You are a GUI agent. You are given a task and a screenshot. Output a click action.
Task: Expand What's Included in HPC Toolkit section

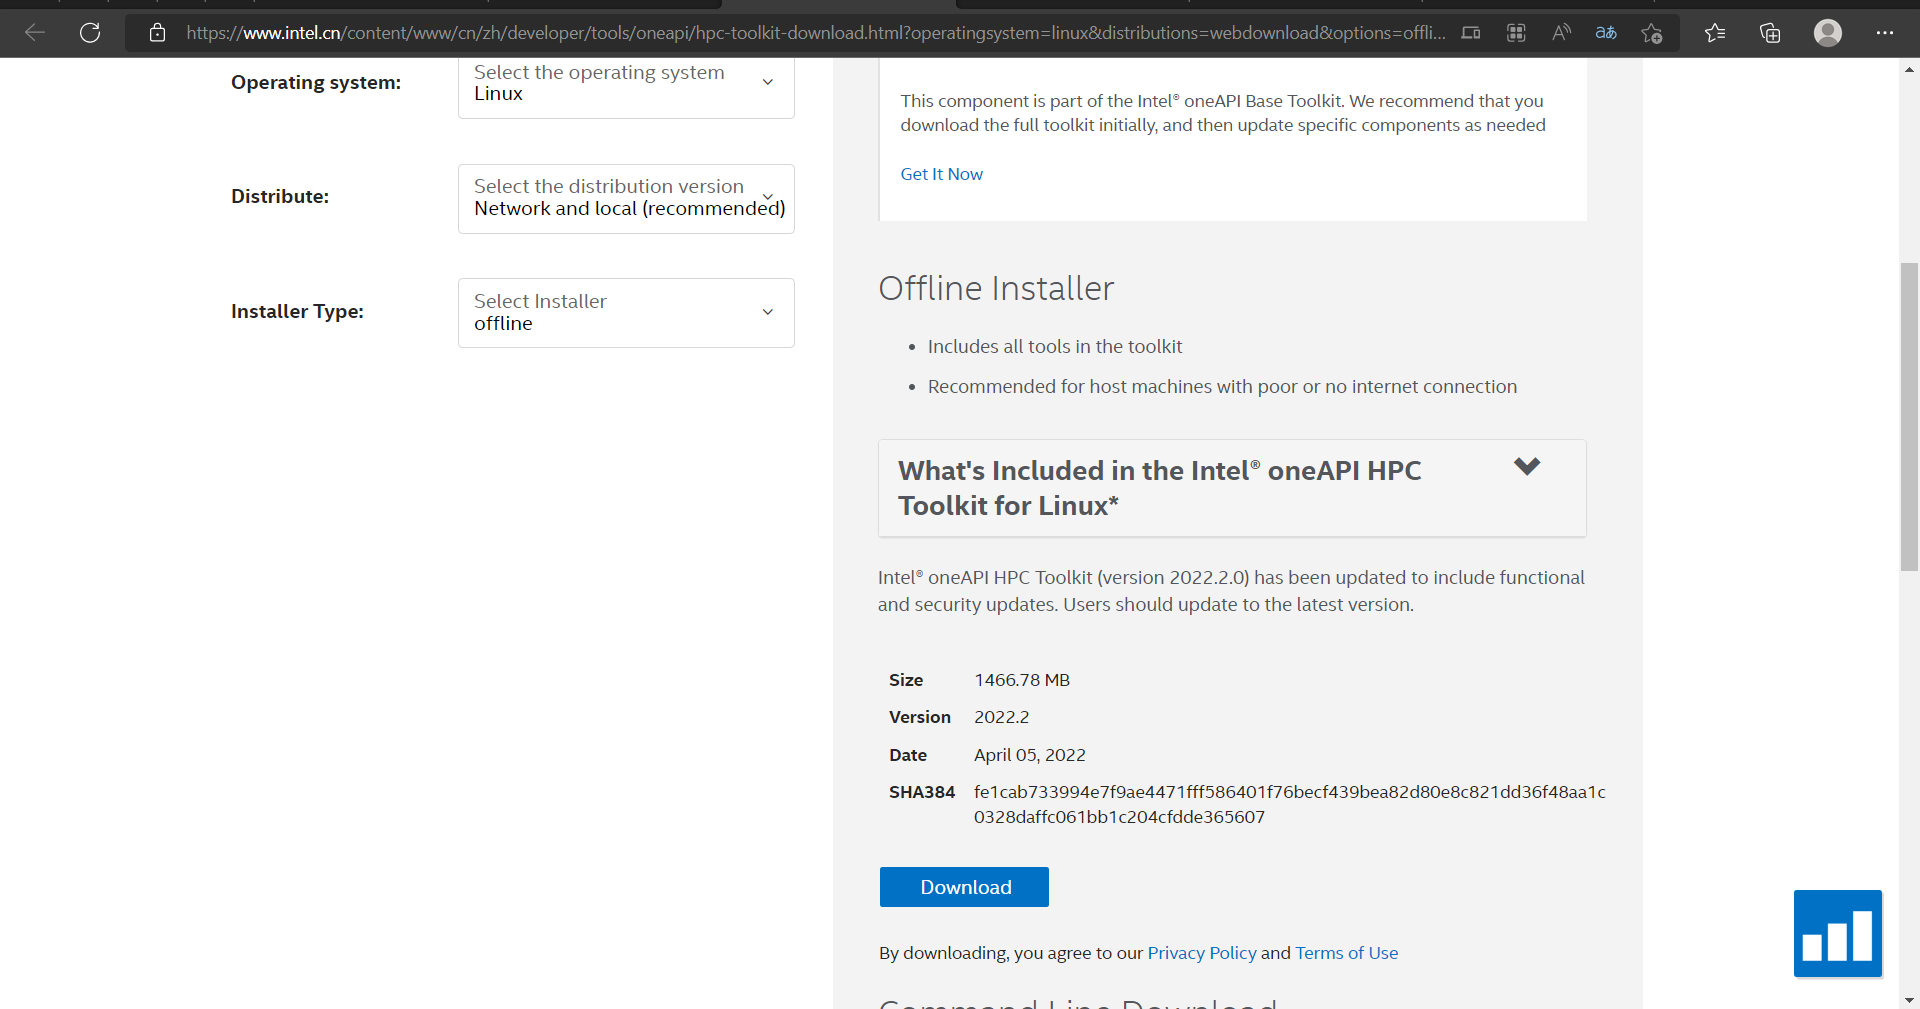pyautogui.click(x=1232, y=488)
